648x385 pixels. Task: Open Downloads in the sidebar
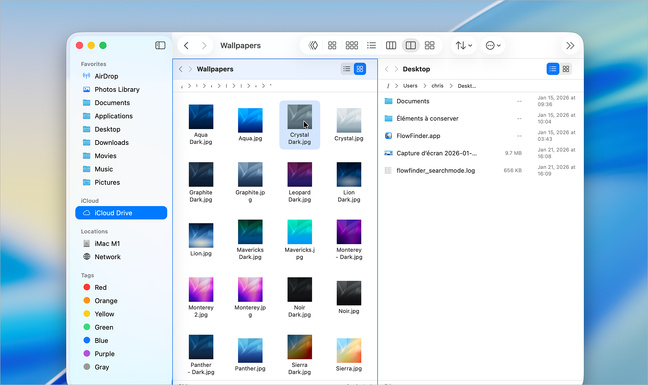[x=121, y=143]
